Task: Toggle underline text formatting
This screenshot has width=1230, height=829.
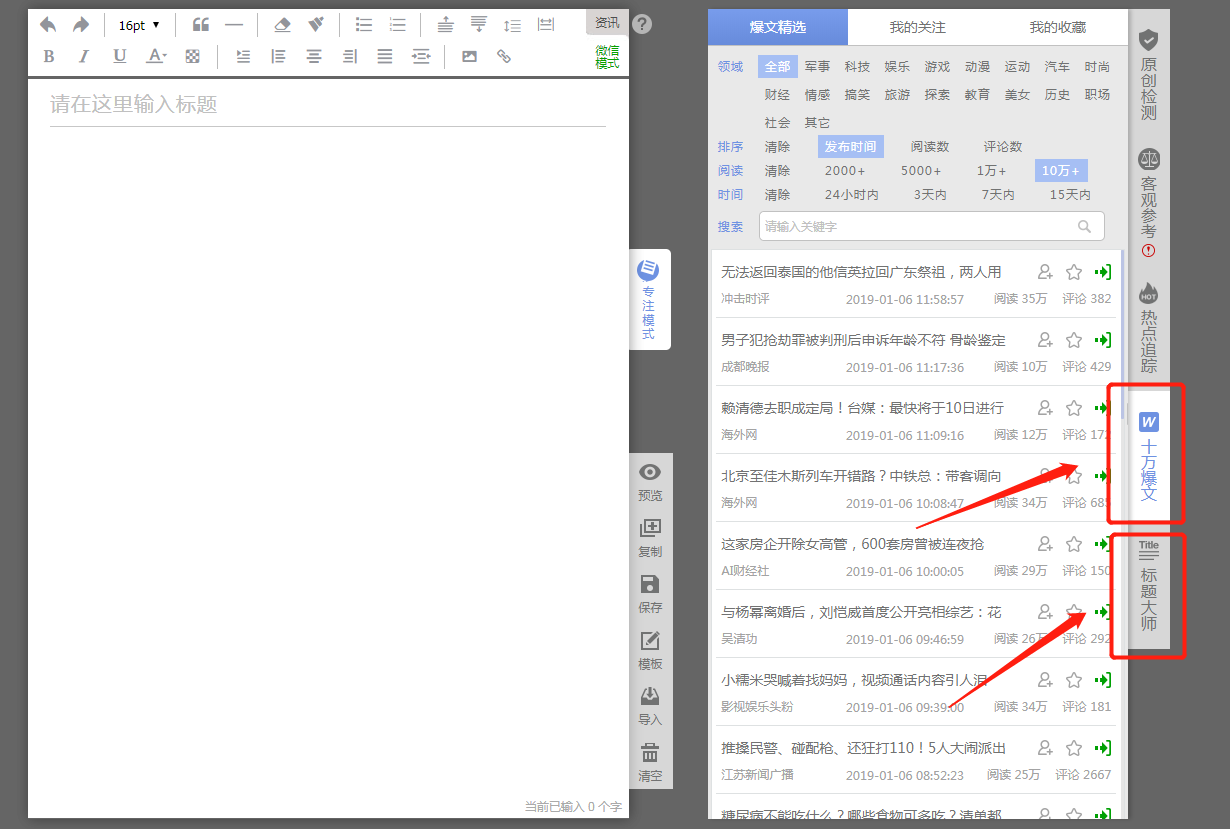Action: click(120, 57)
